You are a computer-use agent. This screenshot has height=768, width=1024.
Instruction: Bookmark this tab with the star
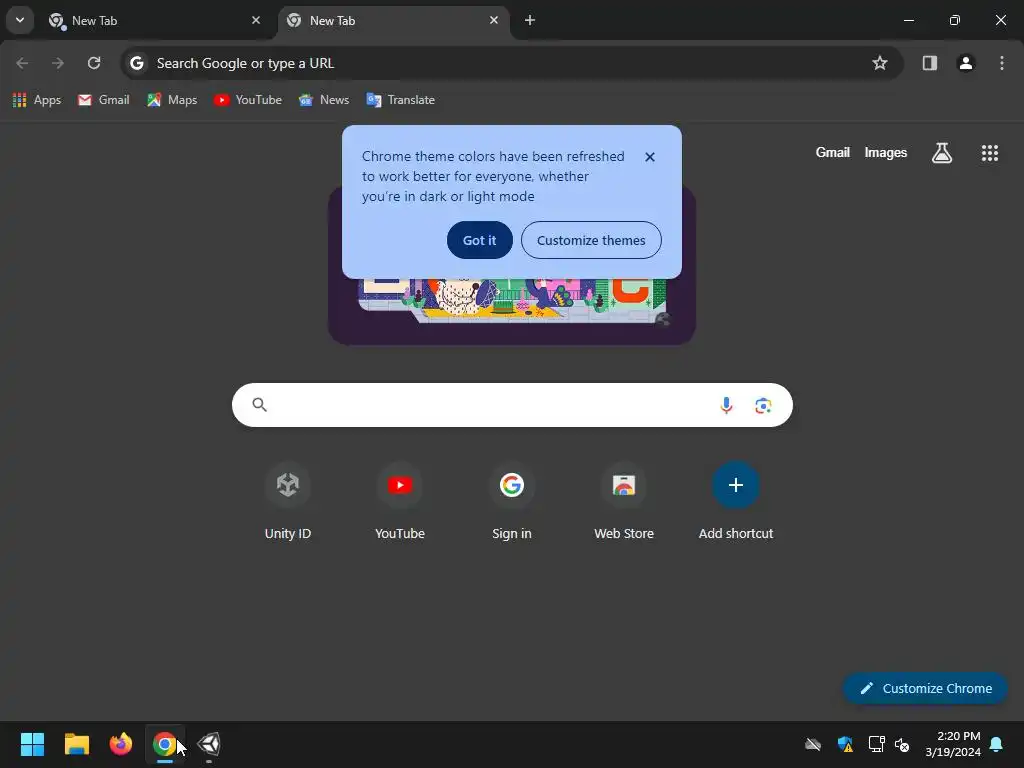tap(880, 63)
